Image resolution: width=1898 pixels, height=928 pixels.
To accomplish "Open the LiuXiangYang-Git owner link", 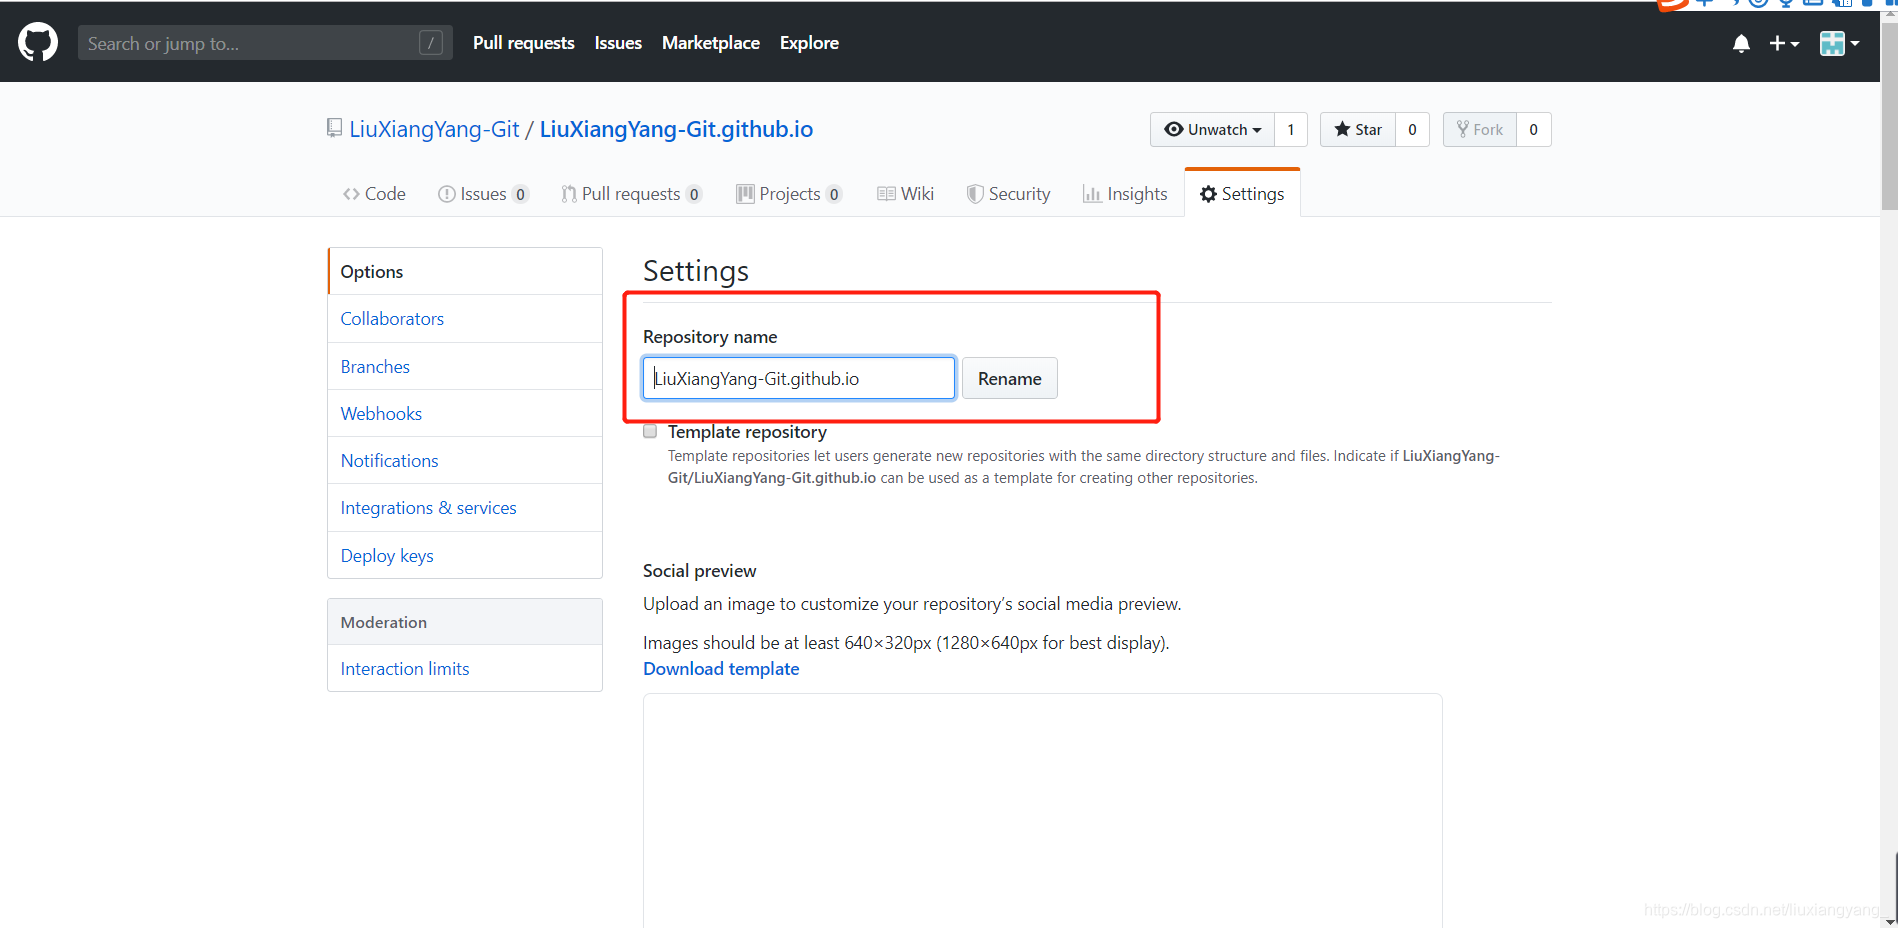I will tap(434, 129).
